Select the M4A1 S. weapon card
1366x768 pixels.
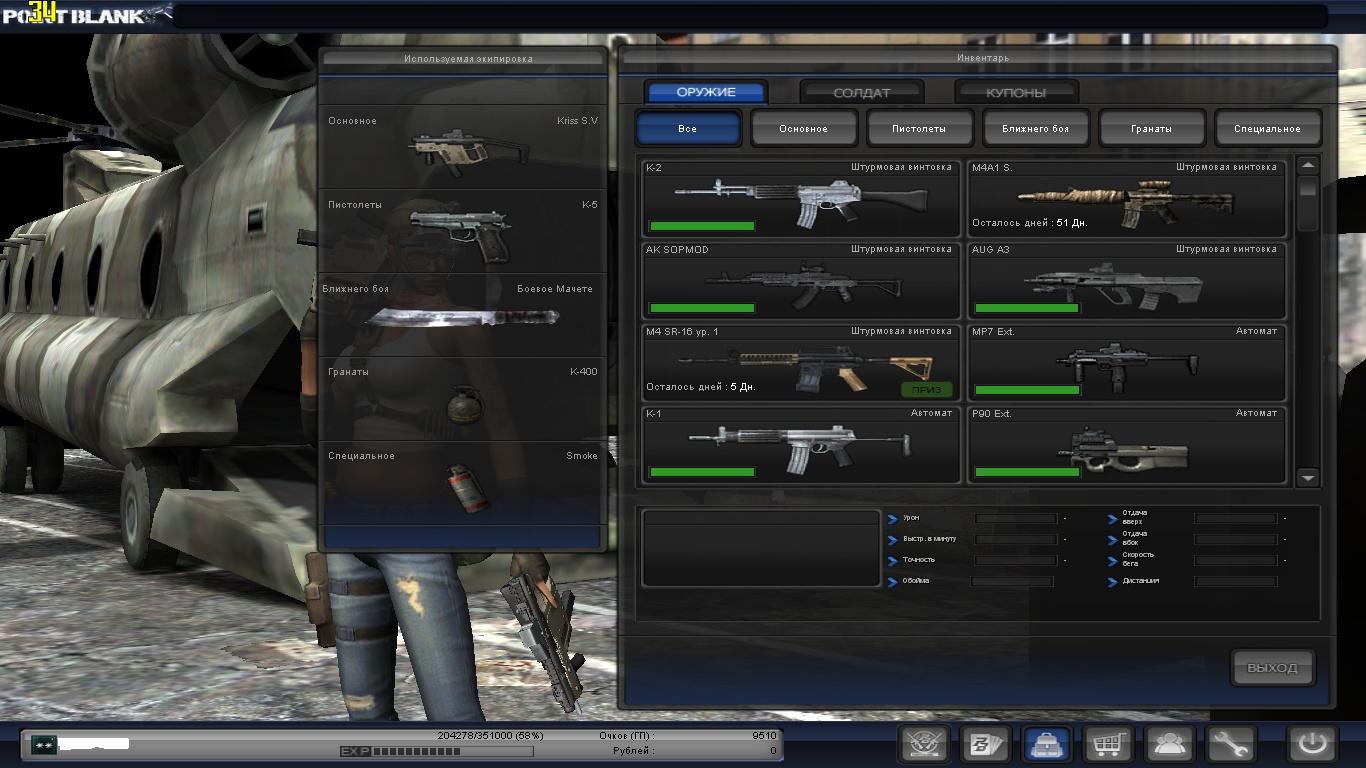click(1126, 197)
